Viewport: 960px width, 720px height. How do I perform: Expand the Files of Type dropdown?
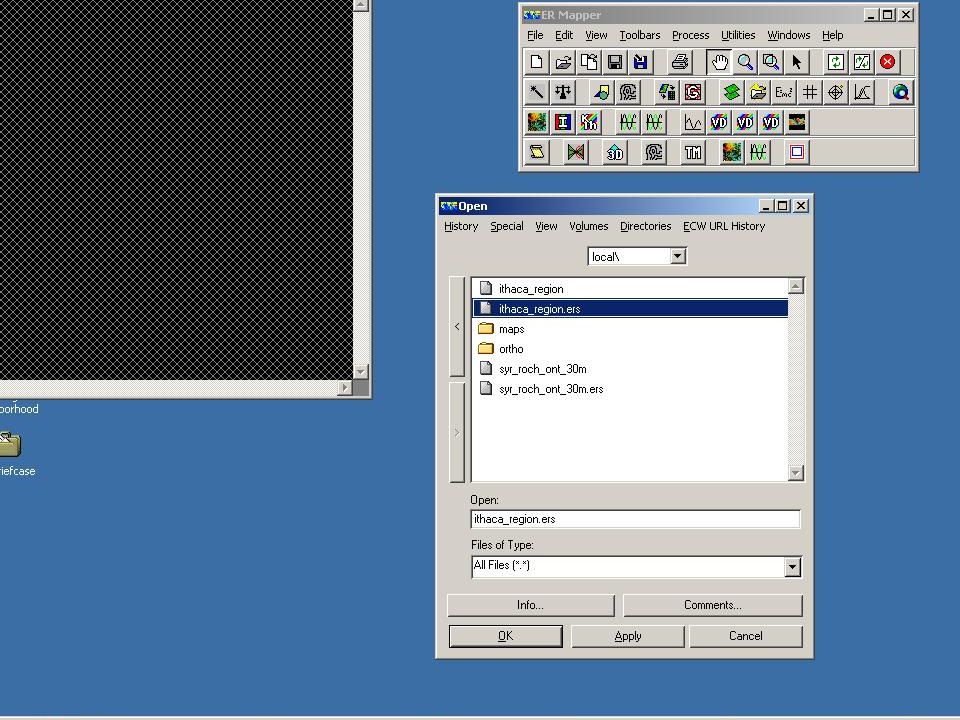point(792,567)
